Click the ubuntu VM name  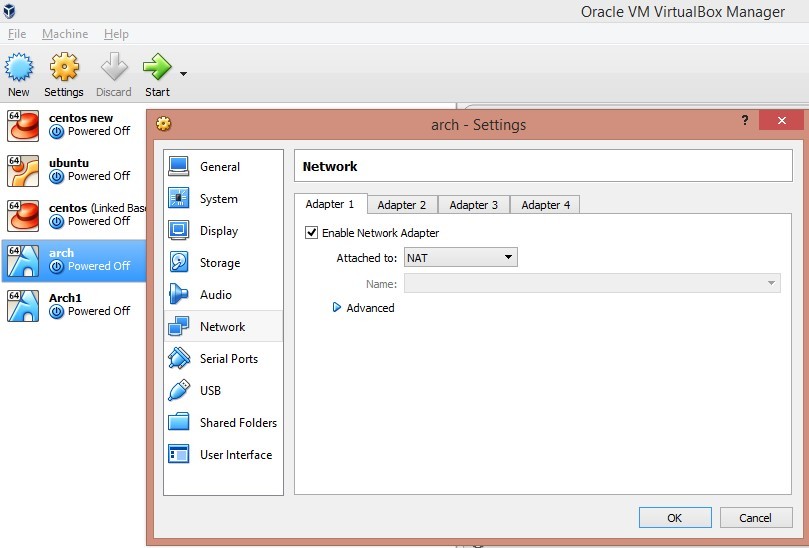[69, 163]
